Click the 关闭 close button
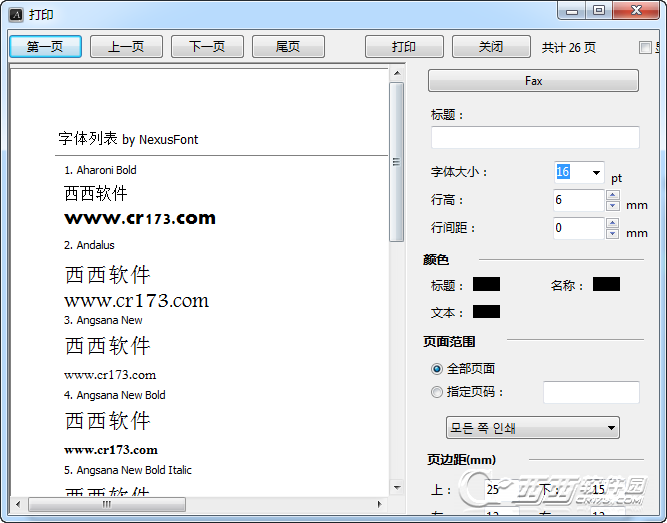 point(491,46)
